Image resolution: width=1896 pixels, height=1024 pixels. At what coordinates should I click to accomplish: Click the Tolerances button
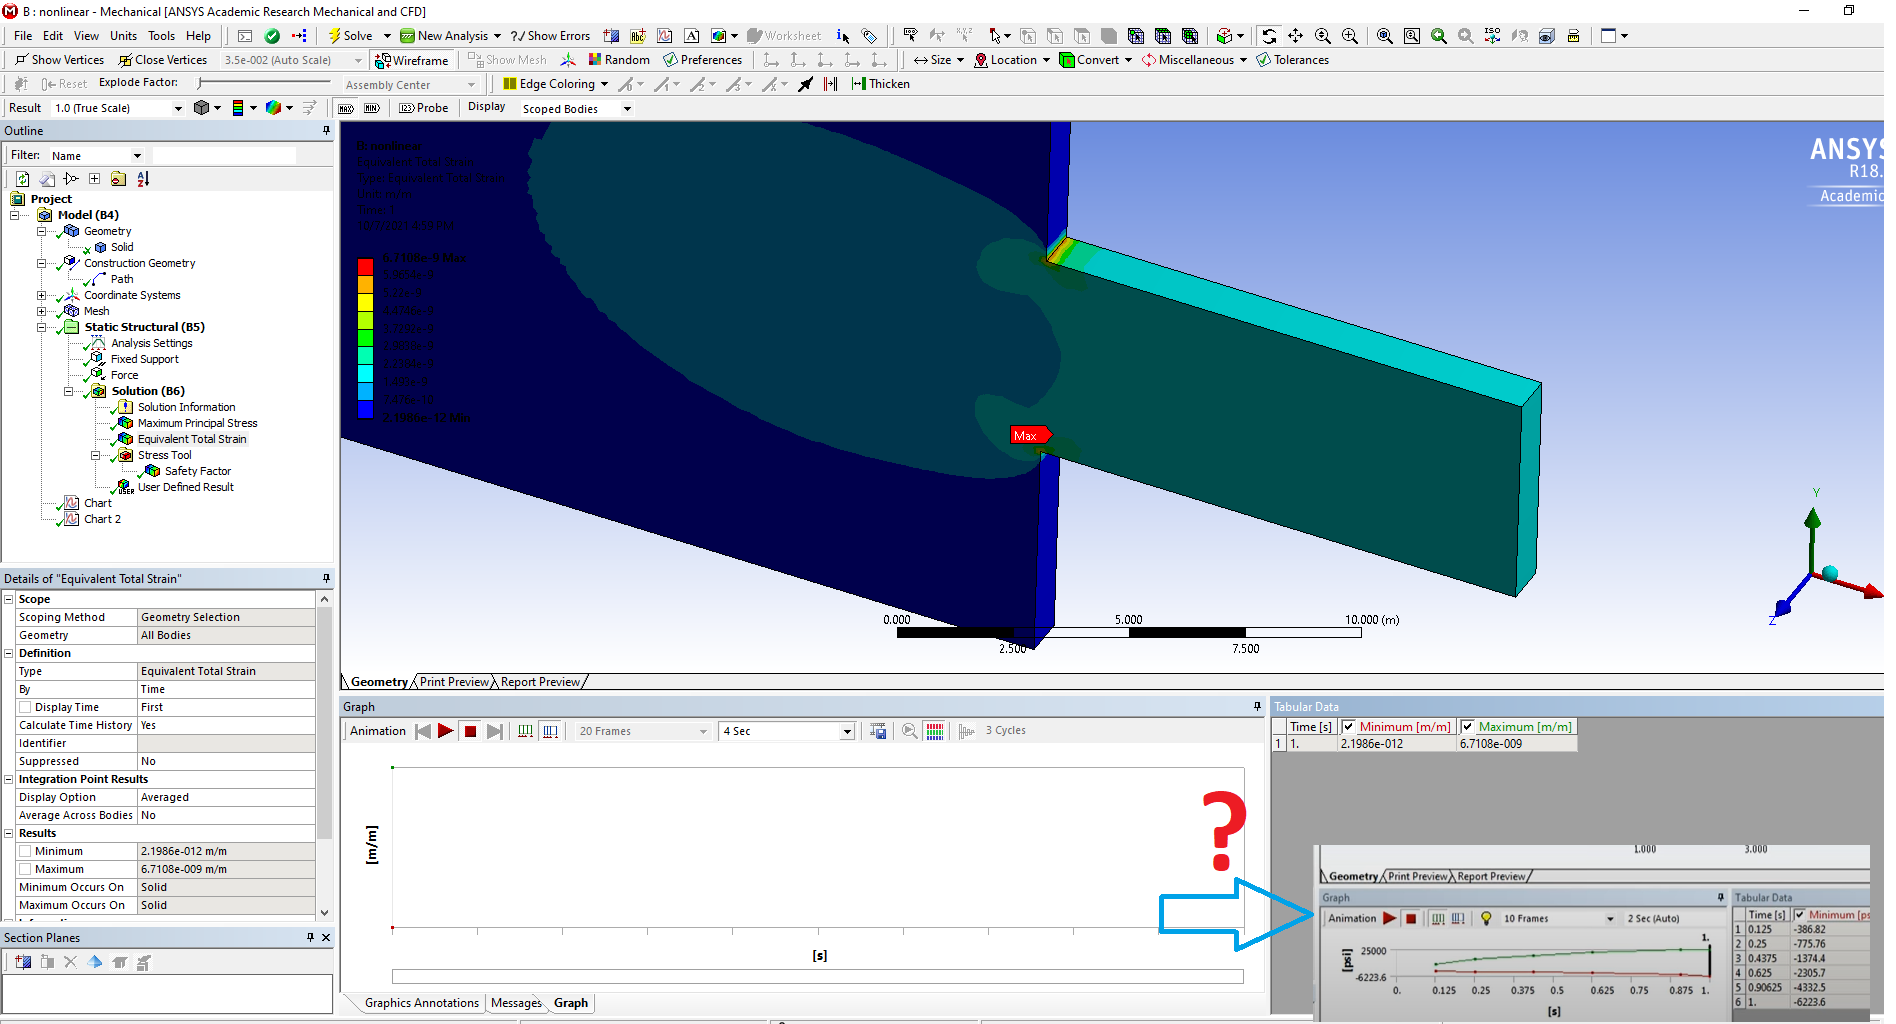[x=1292, y=60]
